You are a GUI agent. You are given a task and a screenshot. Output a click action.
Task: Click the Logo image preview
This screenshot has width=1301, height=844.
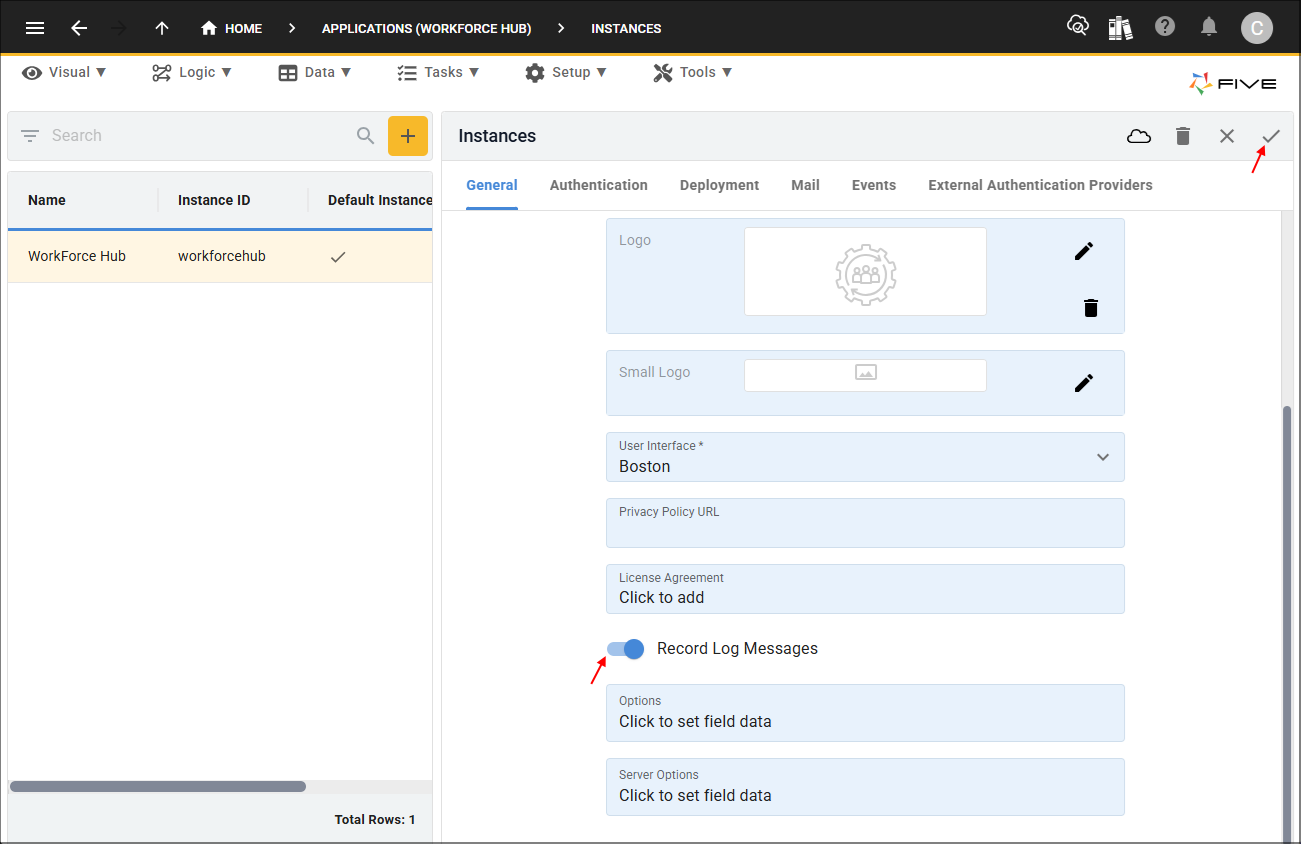coord(865,271)
